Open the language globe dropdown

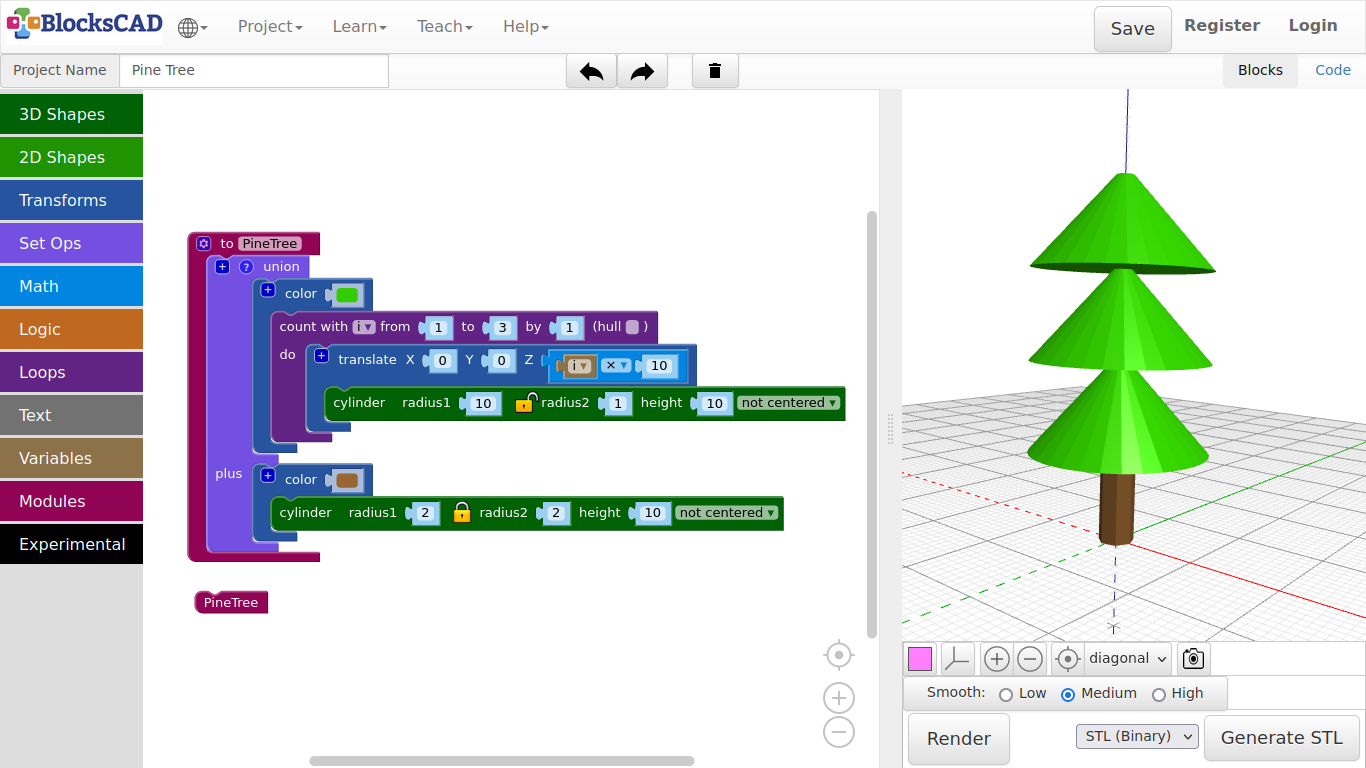coord(192,27)
